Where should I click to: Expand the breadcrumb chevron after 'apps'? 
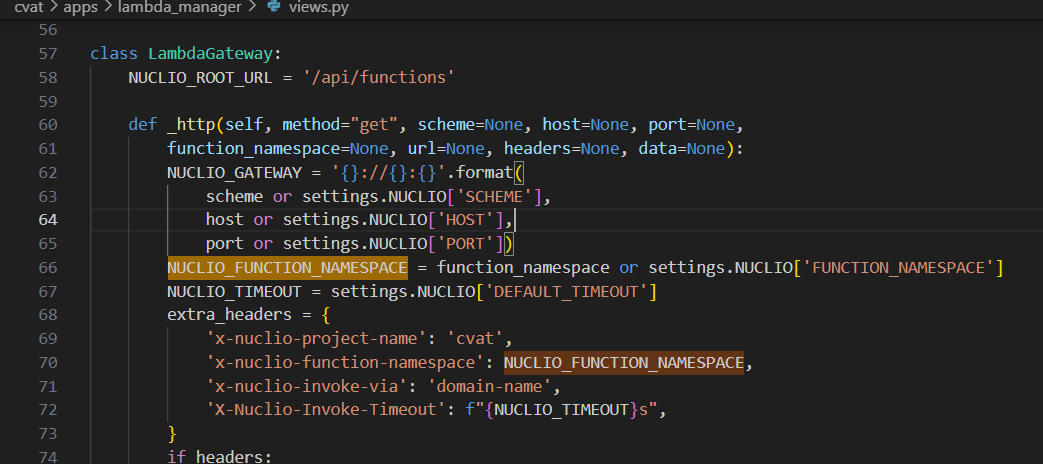coord(108,8)
